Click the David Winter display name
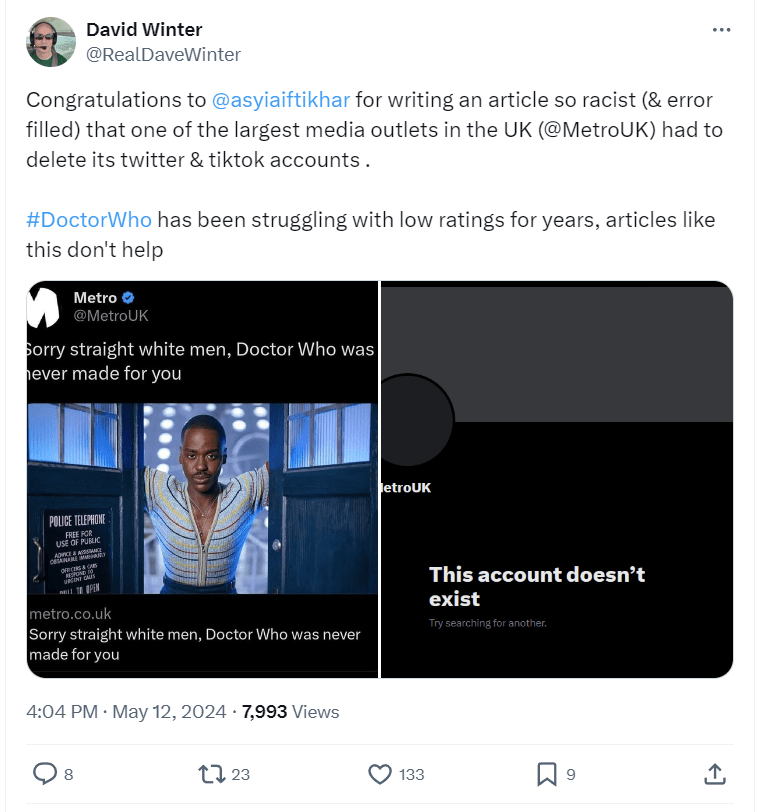The height and width of the screenshot is (812, 759). [x=144, y=30]
